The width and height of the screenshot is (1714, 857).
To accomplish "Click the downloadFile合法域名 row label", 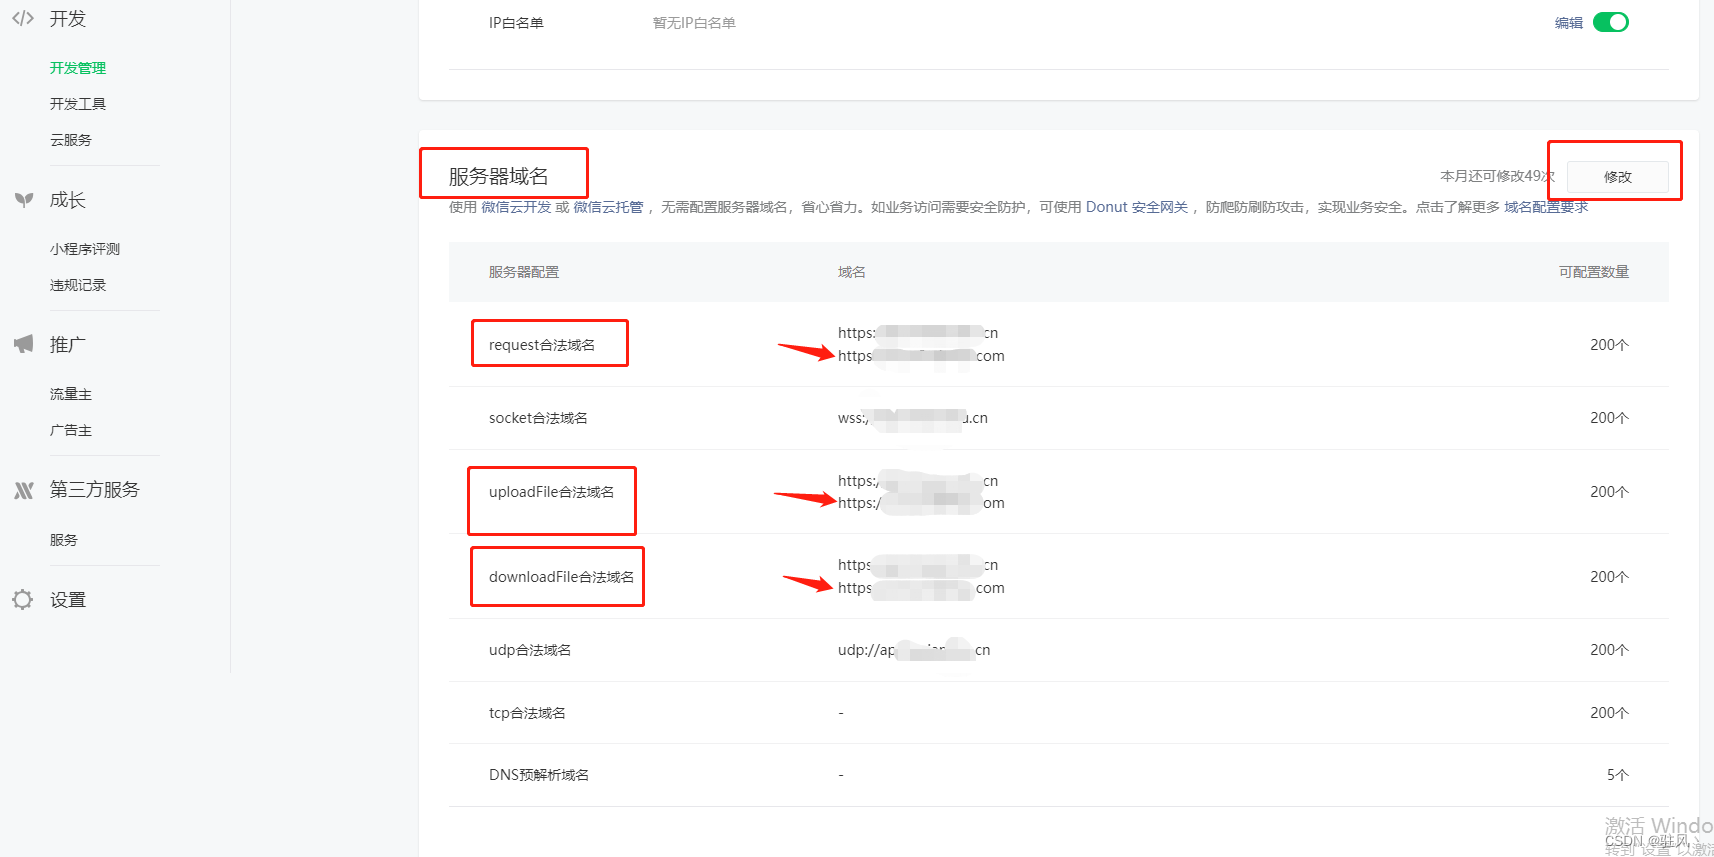I will [561, 577].
